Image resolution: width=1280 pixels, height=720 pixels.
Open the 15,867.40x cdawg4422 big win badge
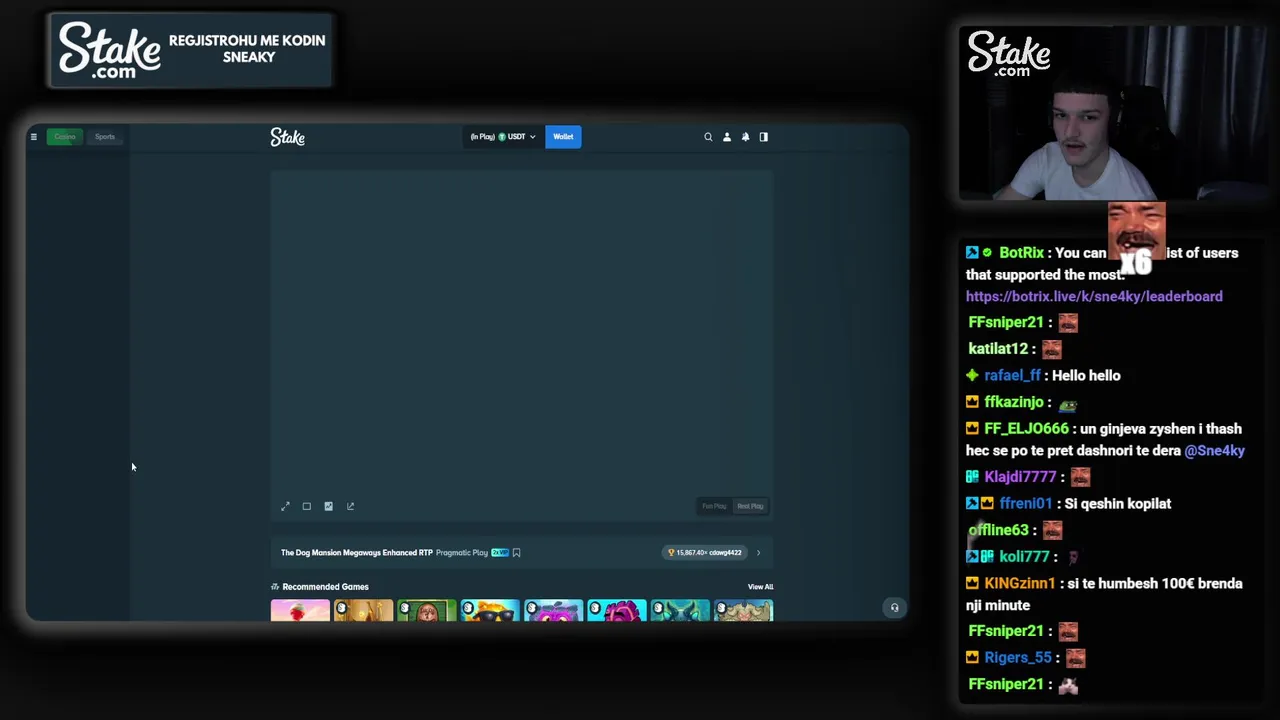click(x=706, y=553)
